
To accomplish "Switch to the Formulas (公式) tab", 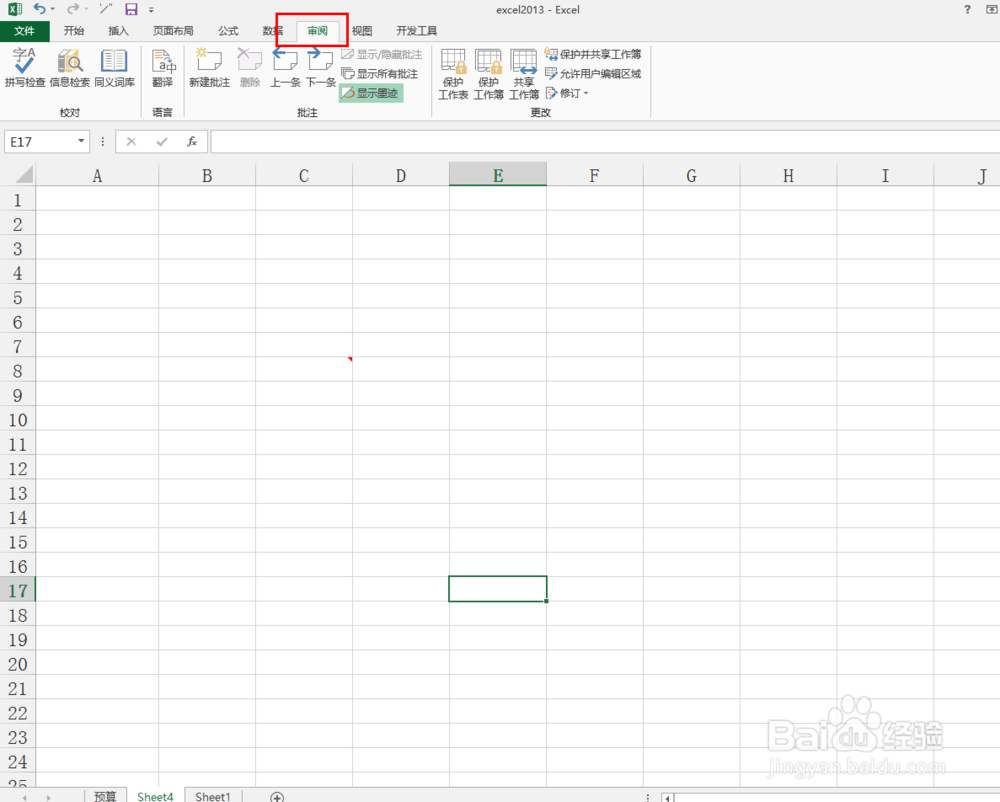I will tap(228, 31).
